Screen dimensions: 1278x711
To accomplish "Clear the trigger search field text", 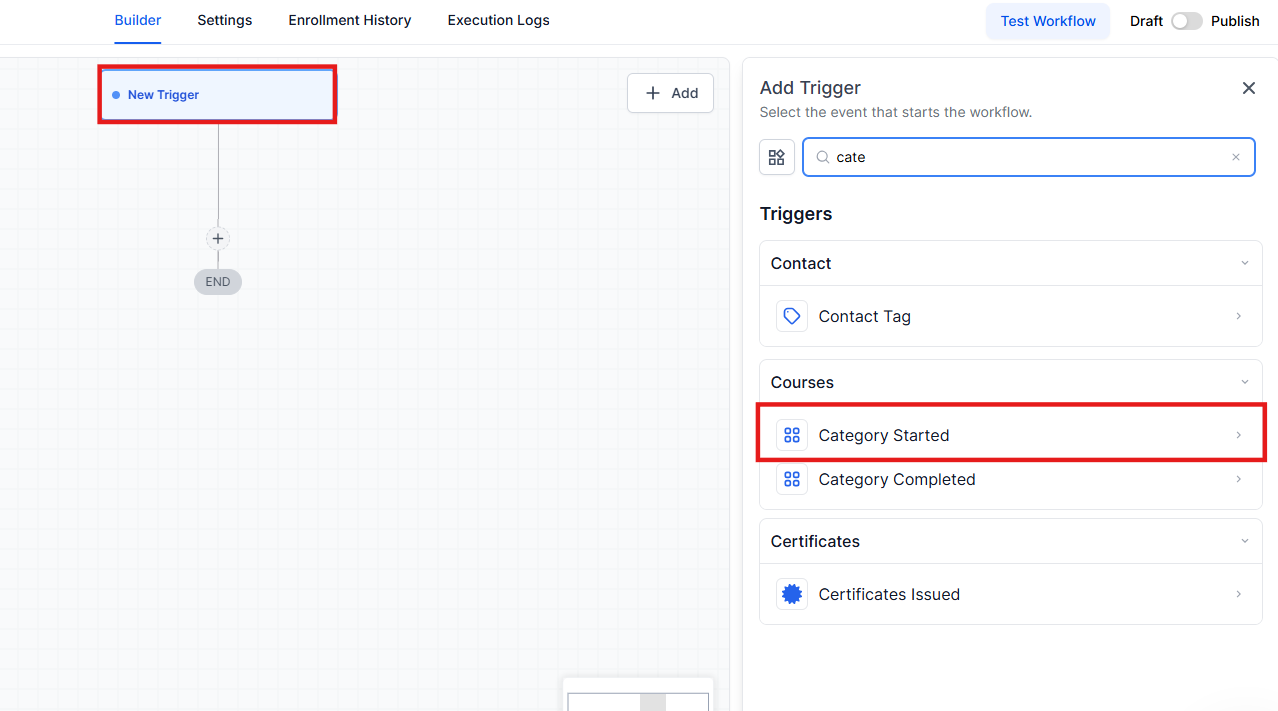I will tap(1236, 157).
